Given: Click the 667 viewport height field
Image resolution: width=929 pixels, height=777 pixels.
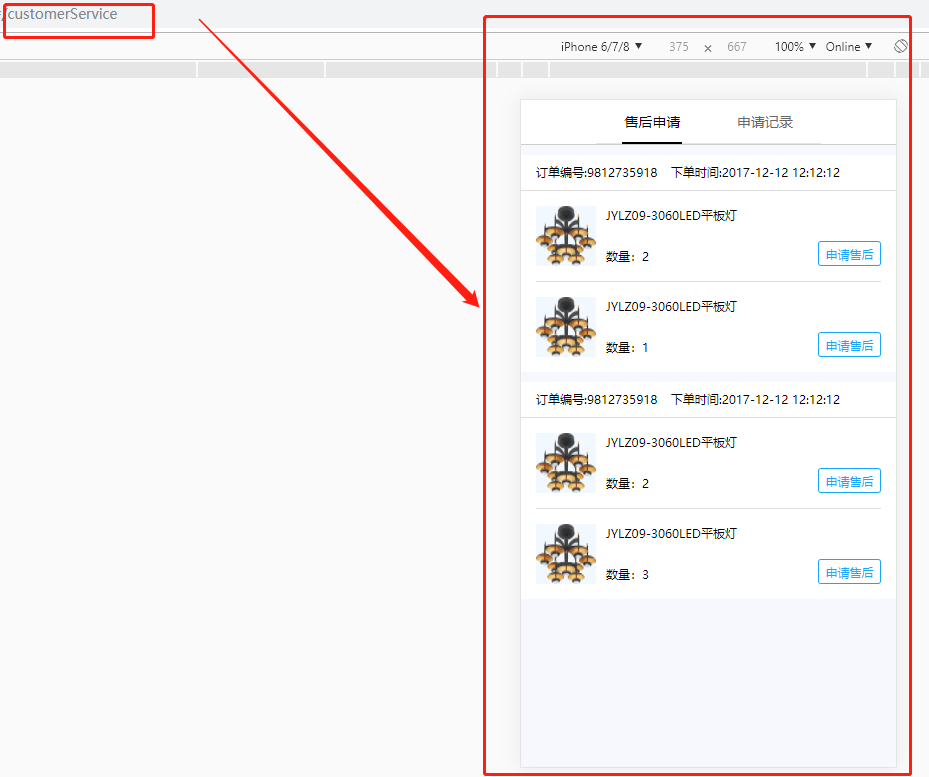Looking at the screenshot, I should click(x=736, y=46).
